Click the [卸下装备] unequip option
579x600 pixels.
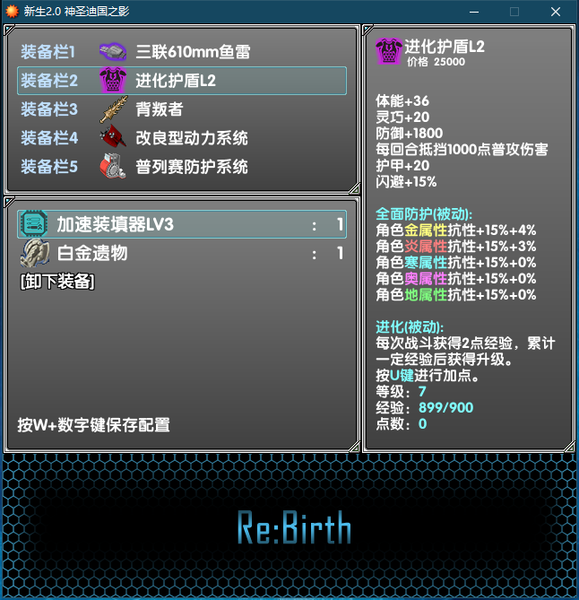click(x=57, y=282)
